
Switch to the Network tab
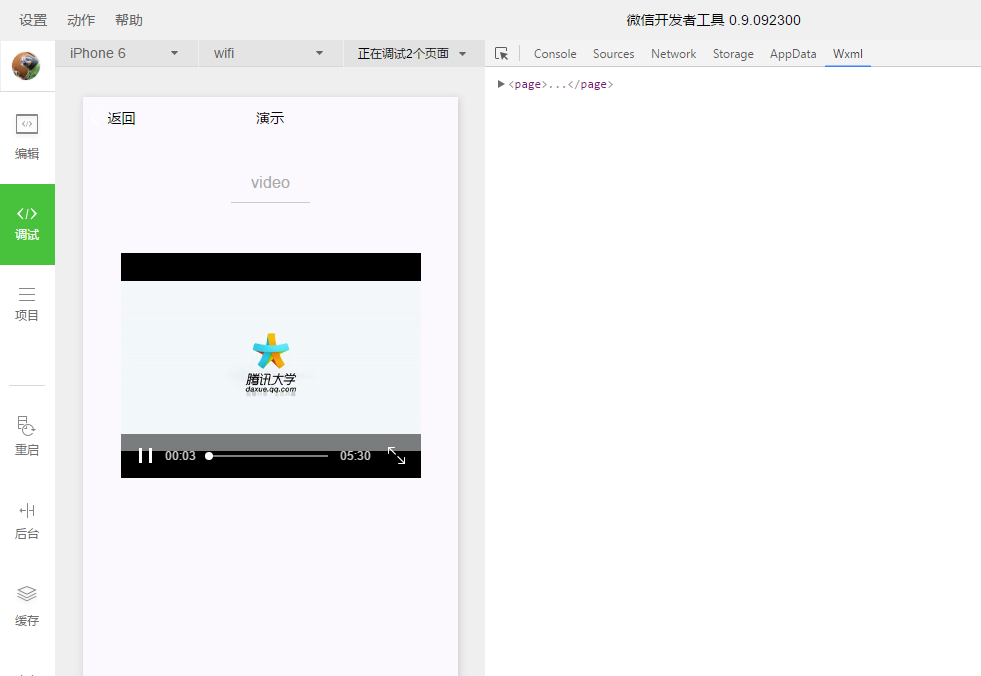click(673, 54)
